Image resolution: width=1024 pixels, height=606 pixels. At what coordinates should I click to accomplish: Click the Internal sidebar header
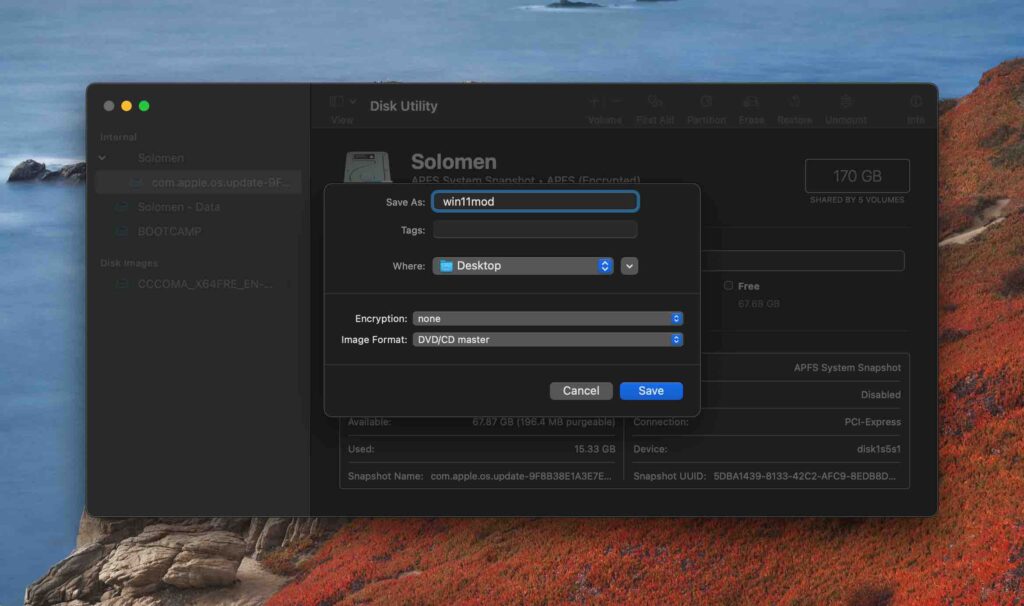click(x=118, y=137)
